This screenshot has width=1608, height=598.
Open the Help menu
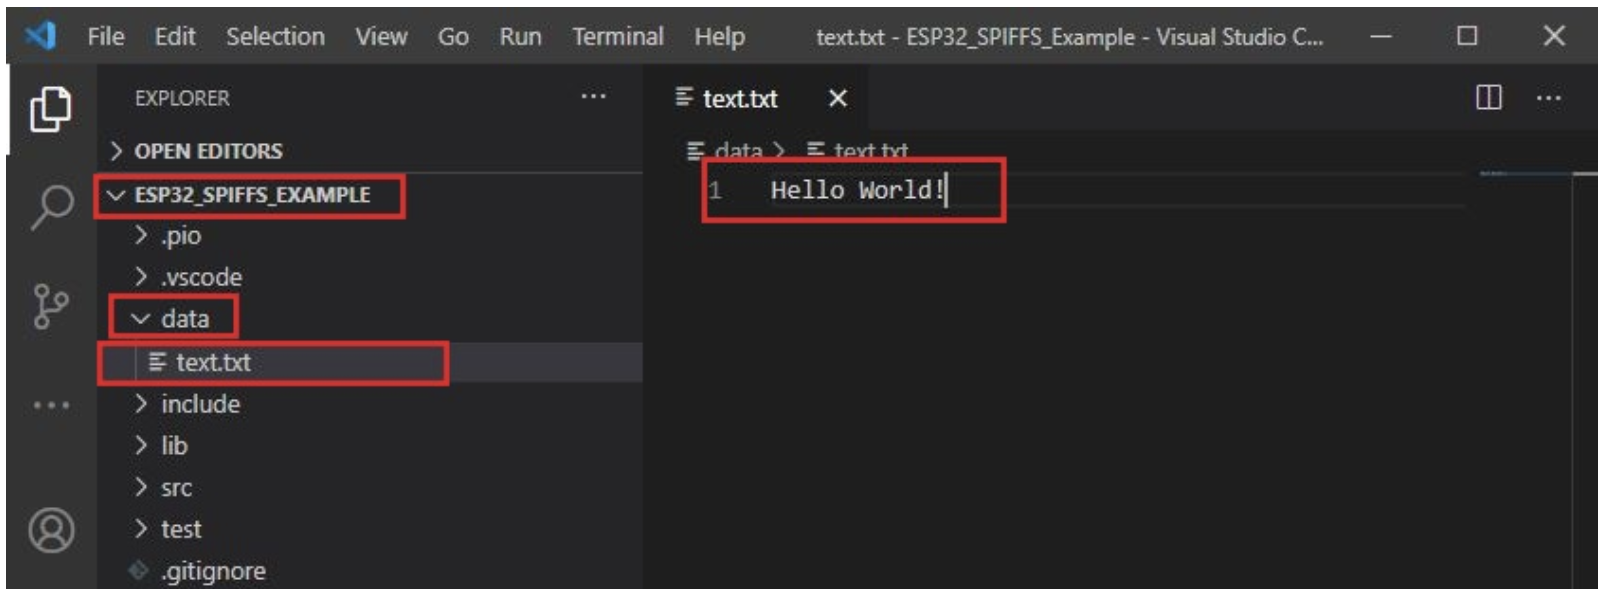click(719, 37)
